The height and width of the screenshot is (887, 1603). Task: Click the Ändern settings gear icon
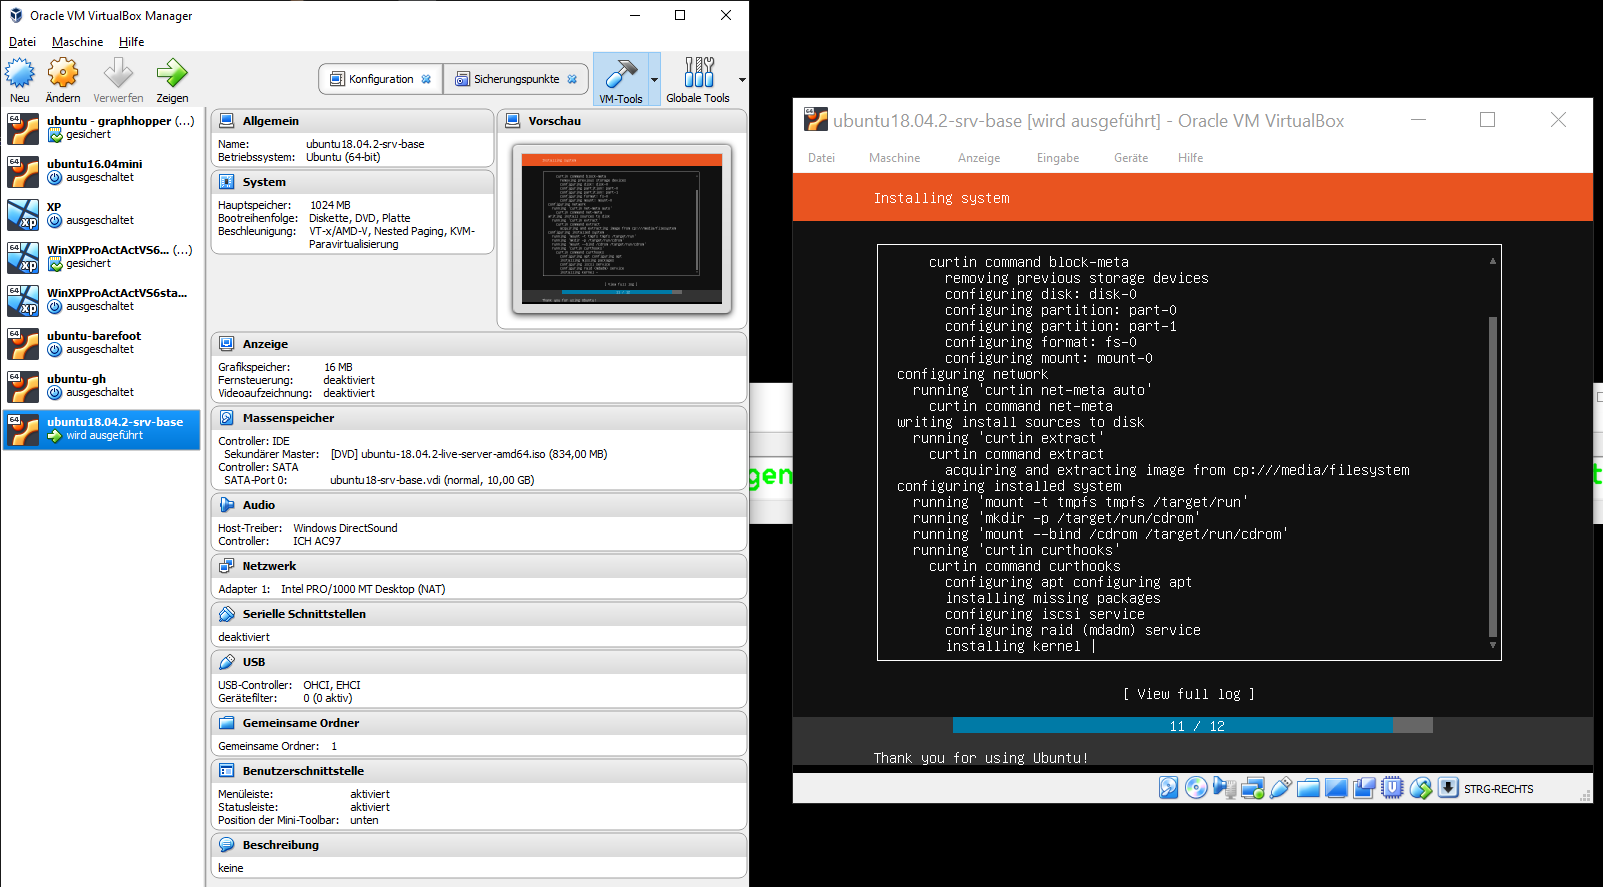(63, 73)
